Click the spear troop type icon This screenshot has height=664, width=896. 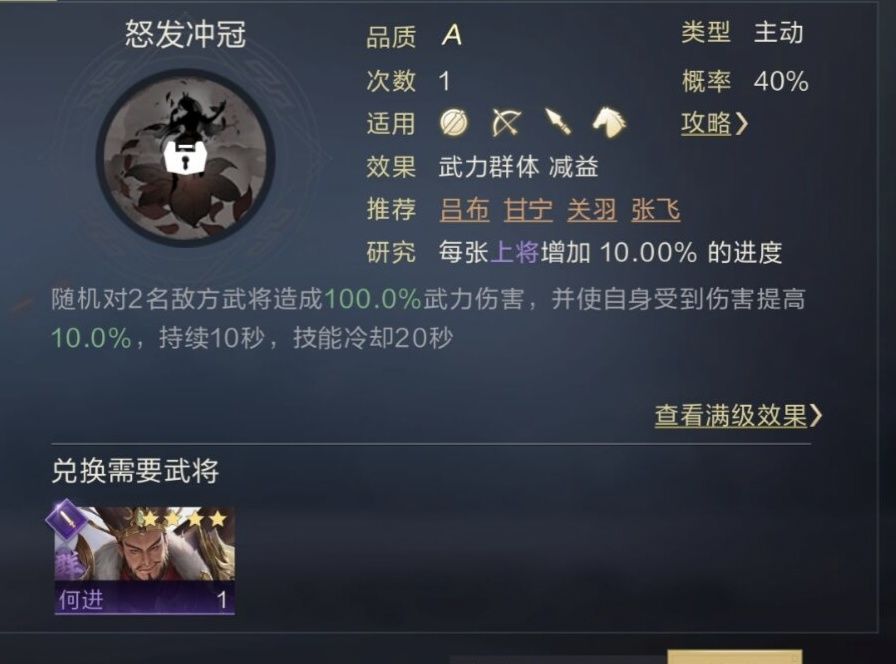(558, 122)
